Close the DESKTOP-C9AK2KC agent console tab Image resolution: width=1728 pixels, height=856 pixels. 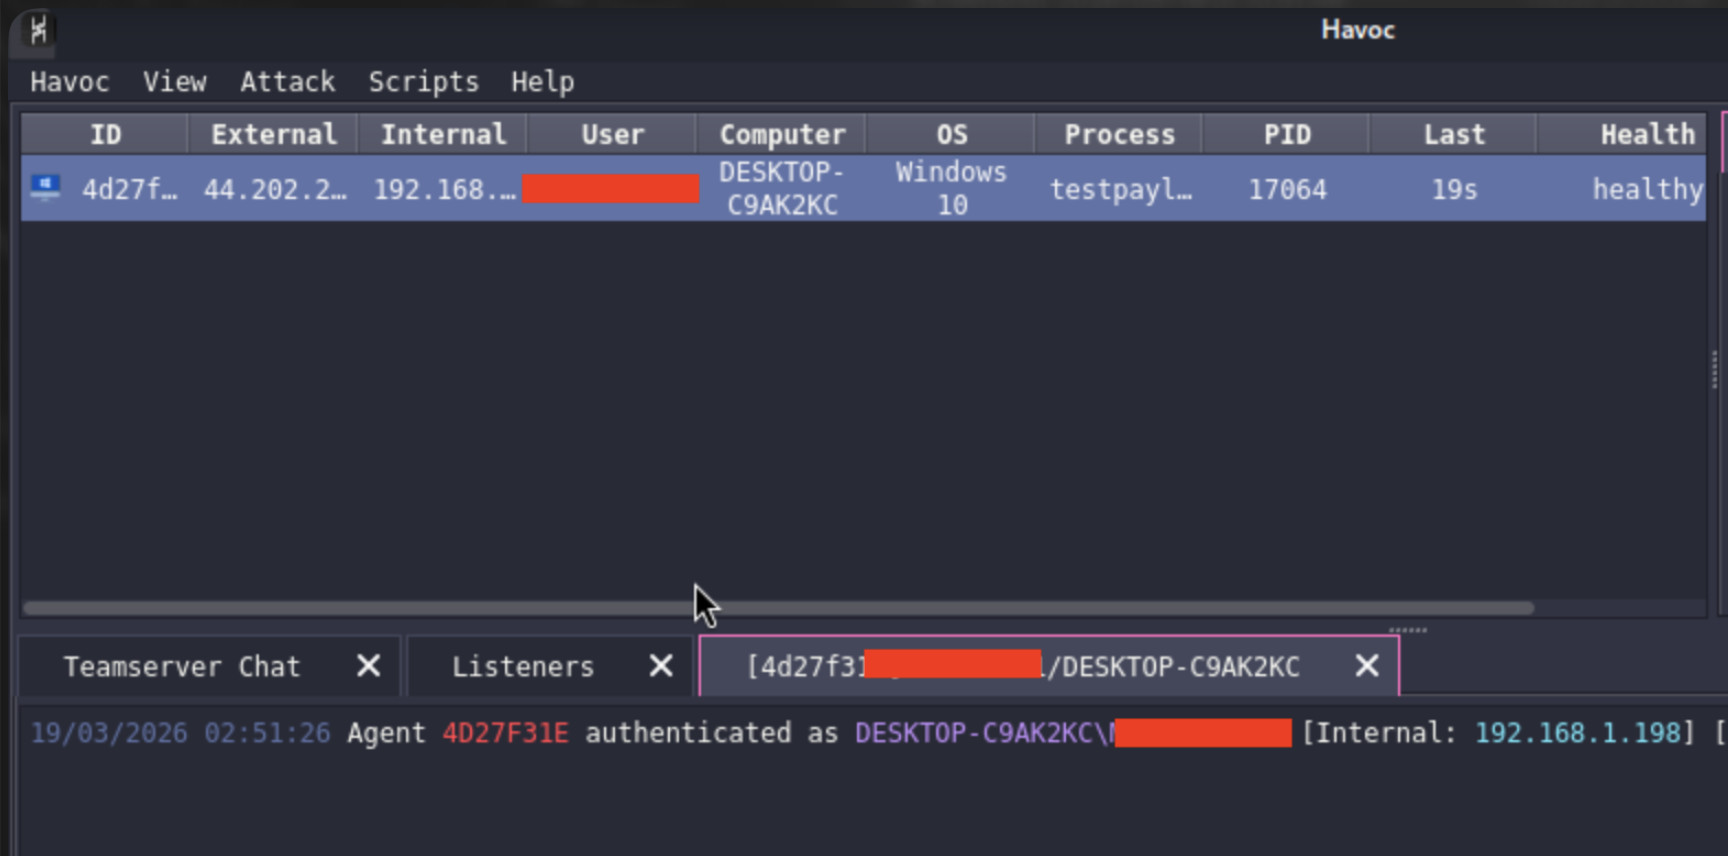point(1367,666)
